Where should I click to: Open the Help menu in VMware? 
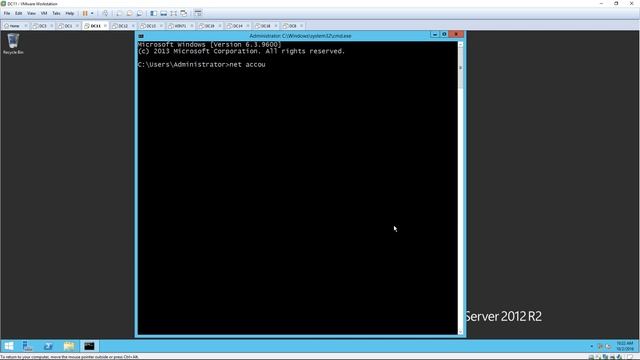pos(70,13)
